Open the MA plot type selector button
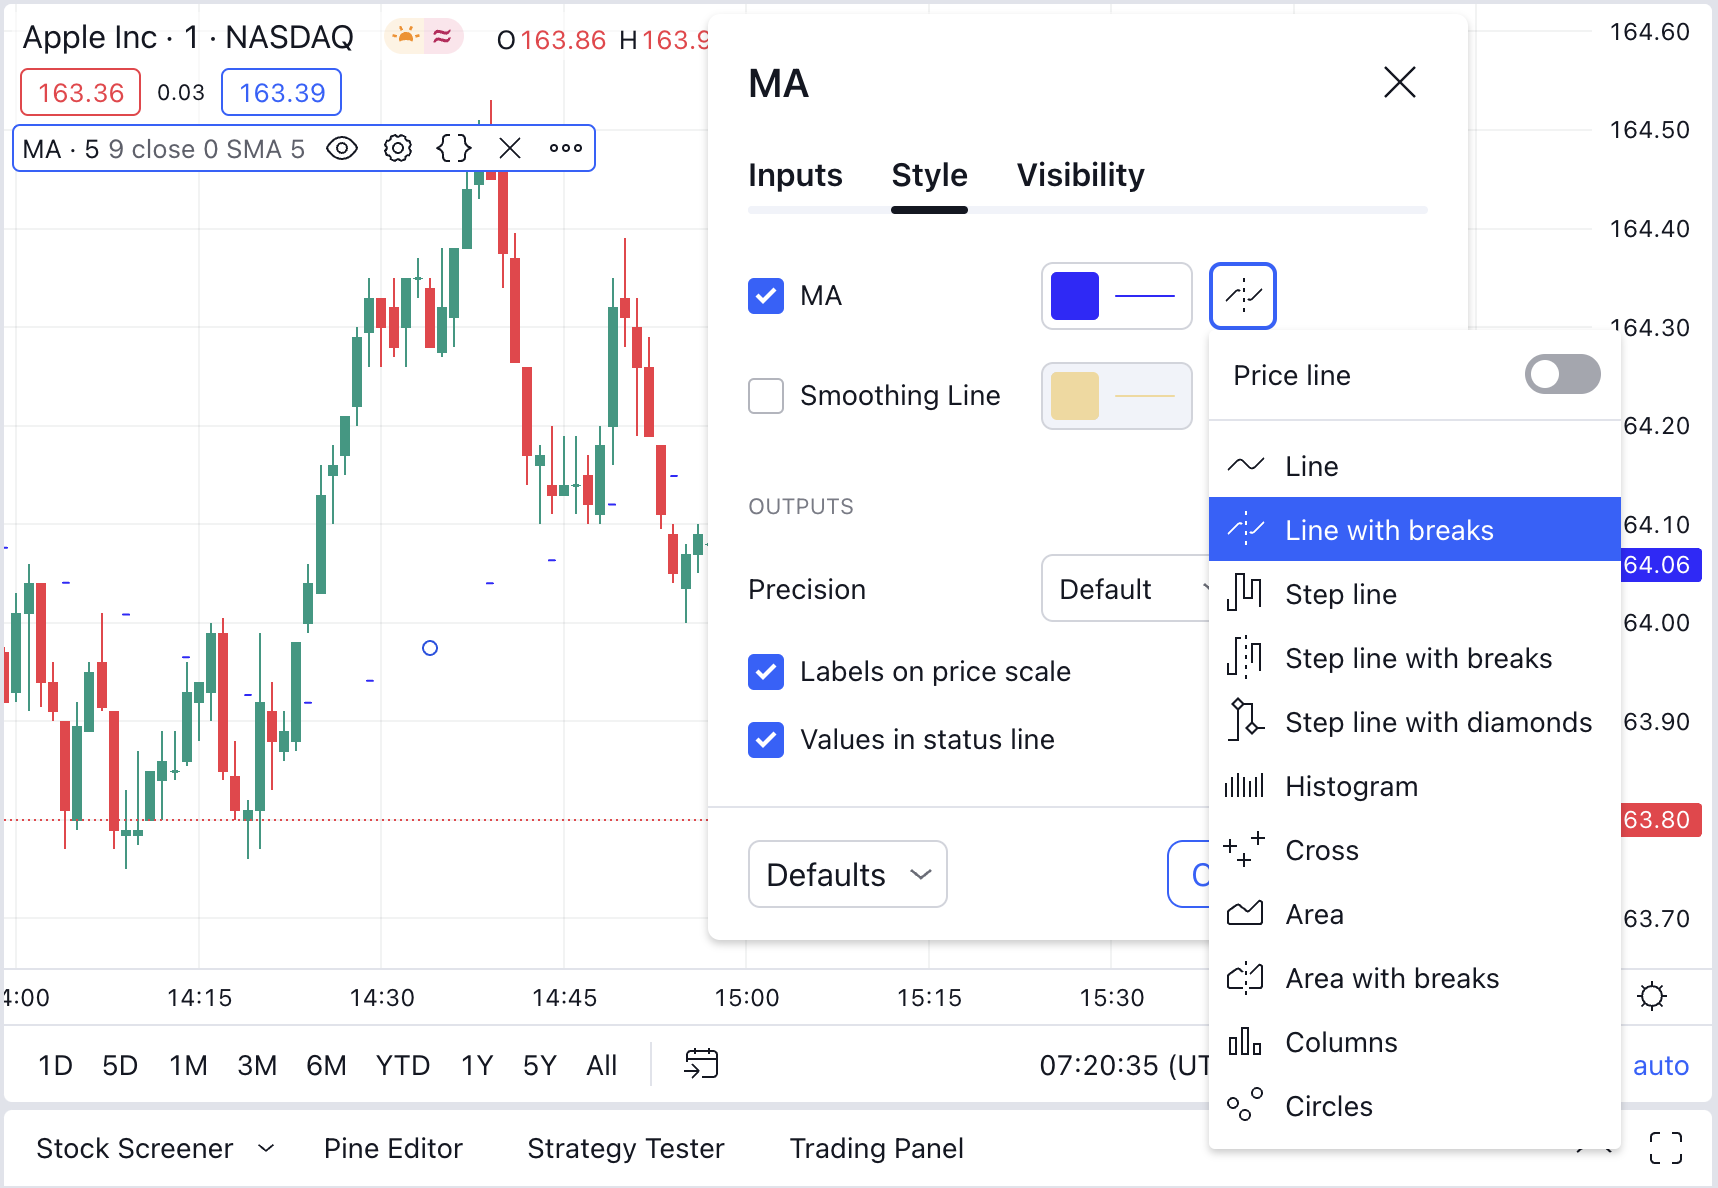 click(1242, 296)
